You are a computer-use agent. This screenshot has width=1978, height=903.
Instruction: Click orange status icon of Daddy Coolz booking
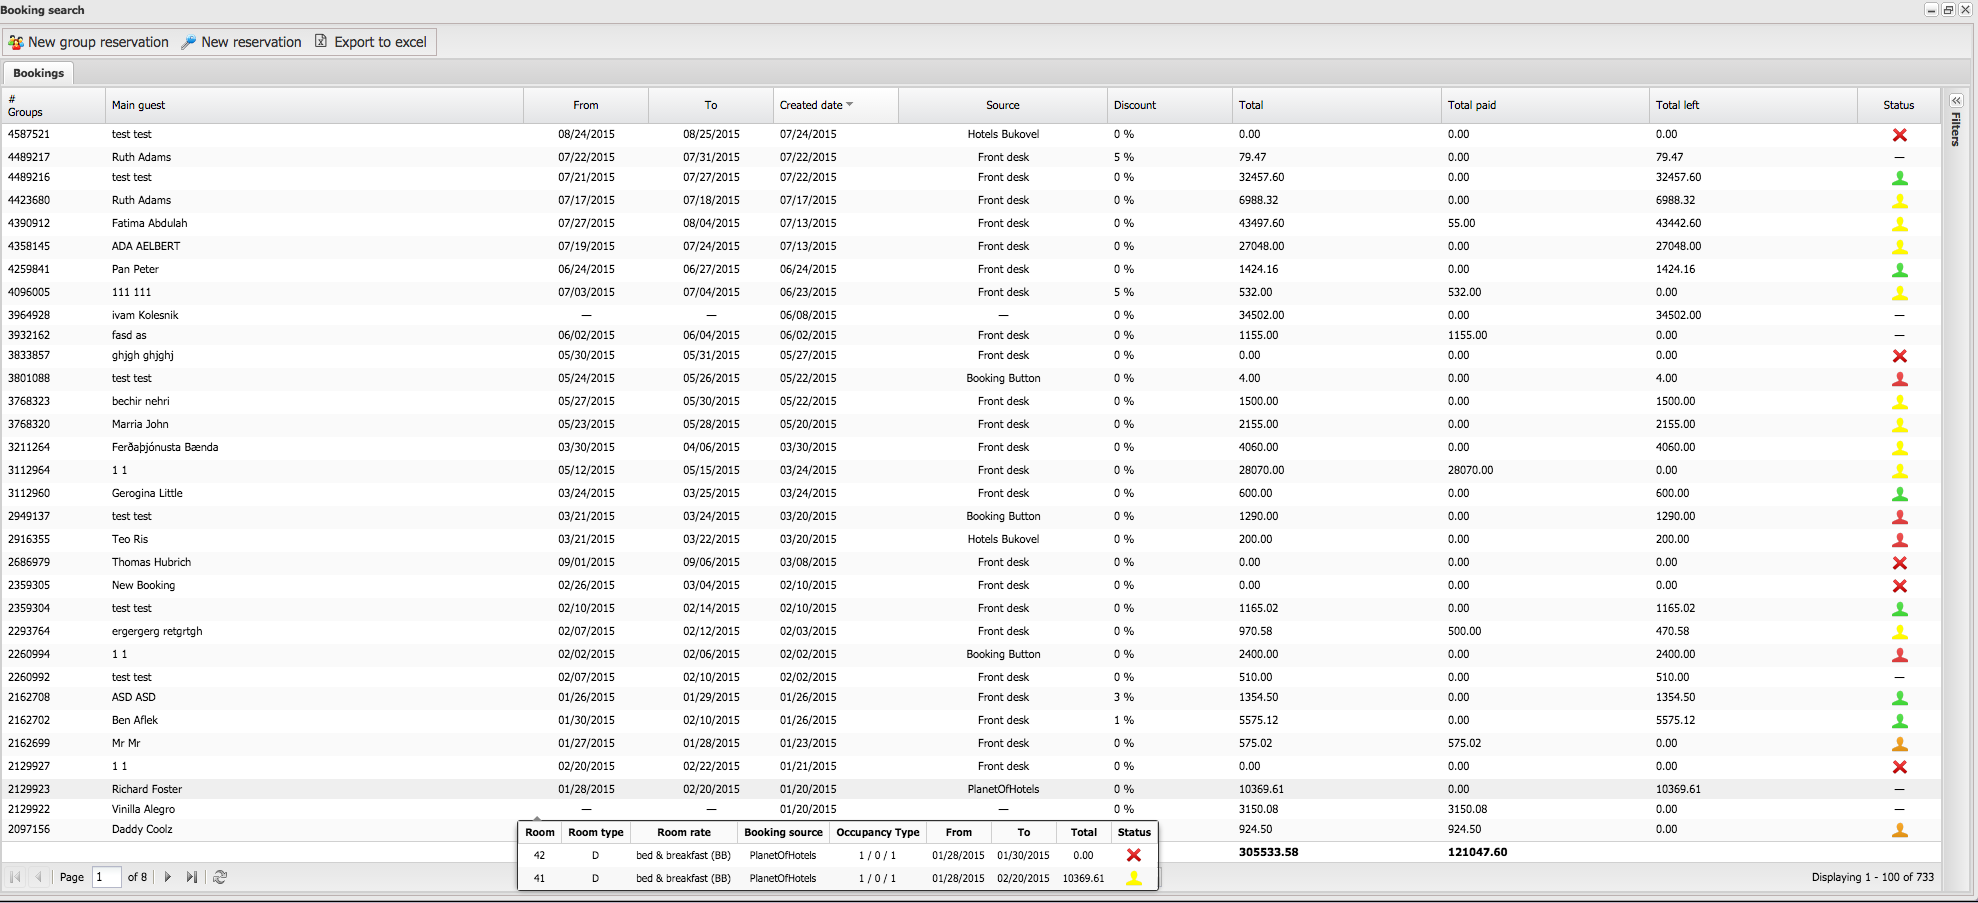coord(1900,830)
